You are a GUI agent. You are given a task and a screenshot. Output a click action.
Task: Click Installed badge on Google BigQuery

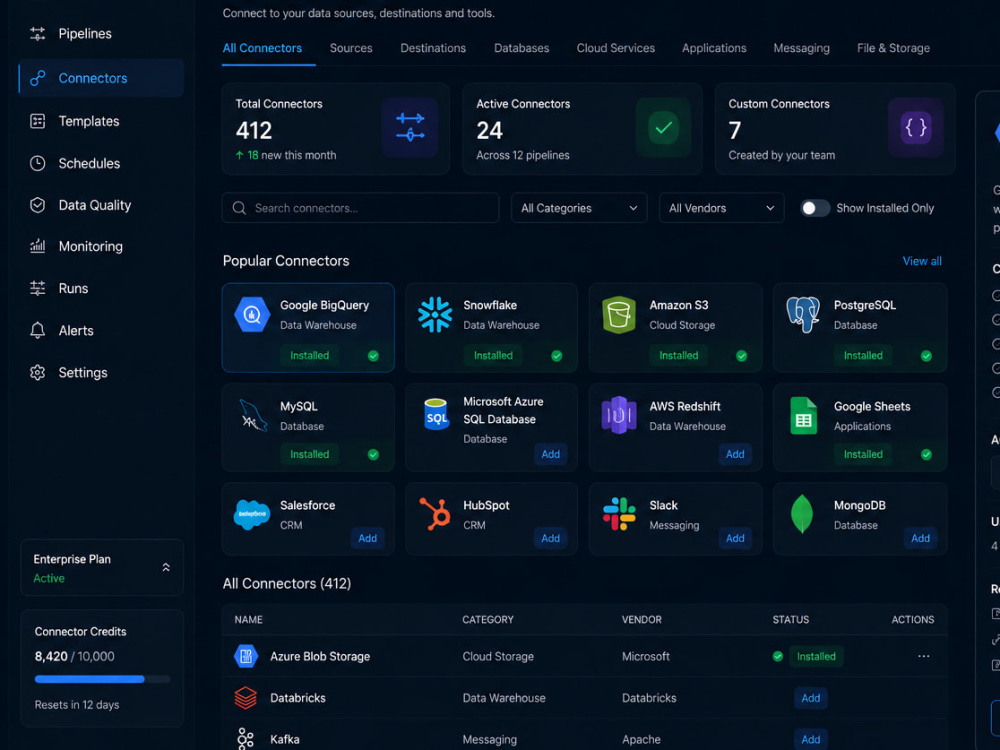309,355
